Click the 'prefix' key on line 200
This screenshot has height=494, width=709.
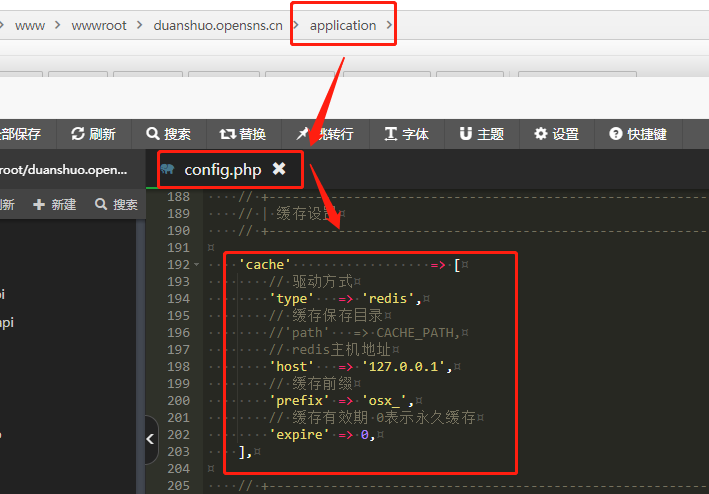299,401
